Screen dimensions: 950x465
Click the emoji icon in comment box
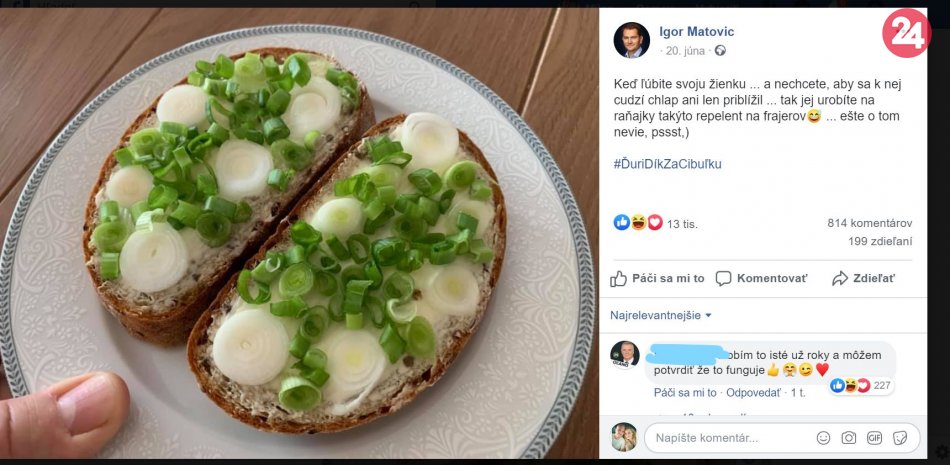823,438
